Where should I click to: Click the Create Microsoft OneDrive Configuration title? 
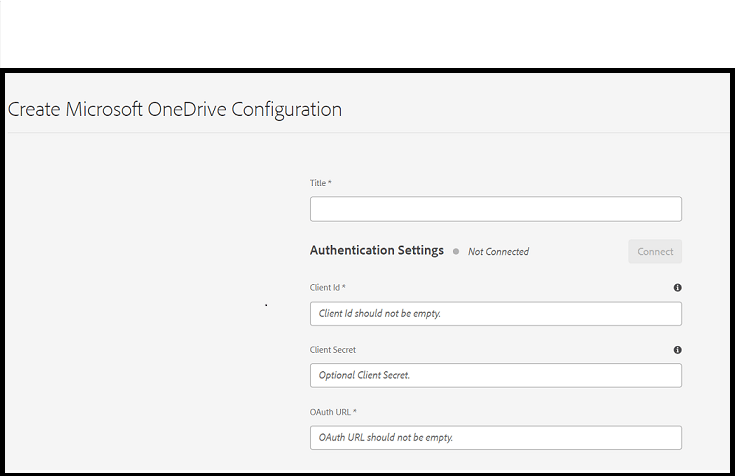pyautogui.click(x=175, y=110)
